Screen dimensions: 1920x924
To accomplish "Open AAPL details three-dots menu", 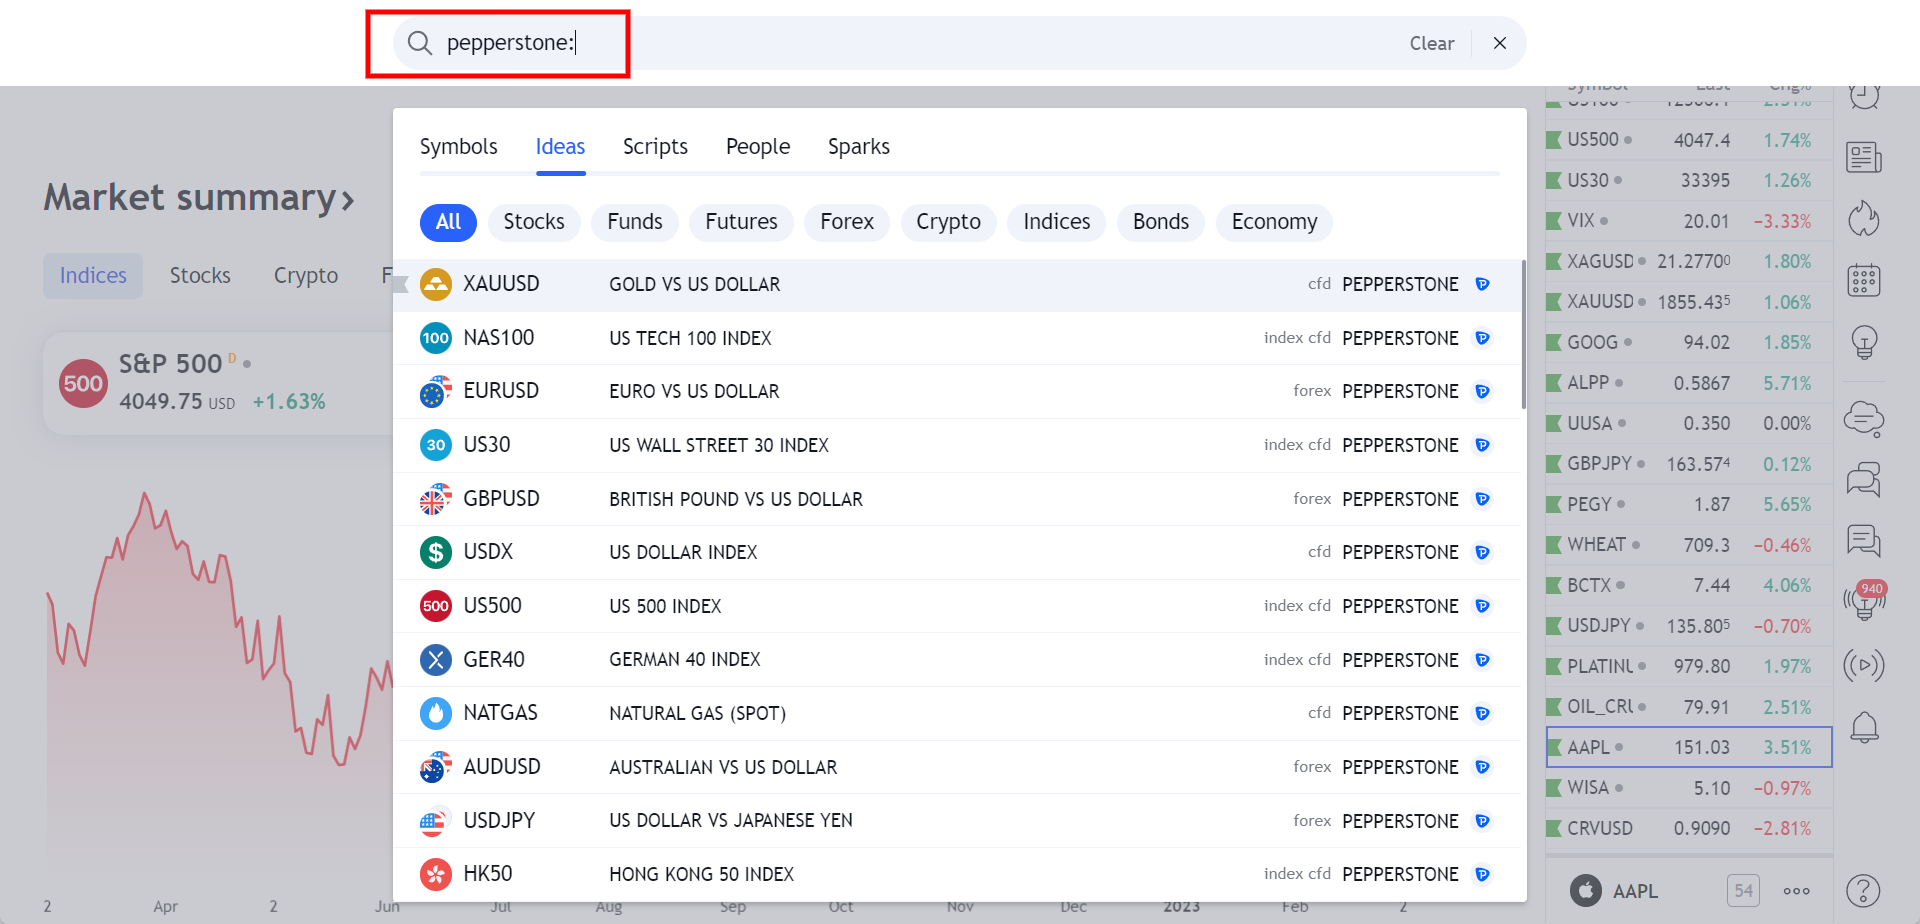I will pos(1796,891).
